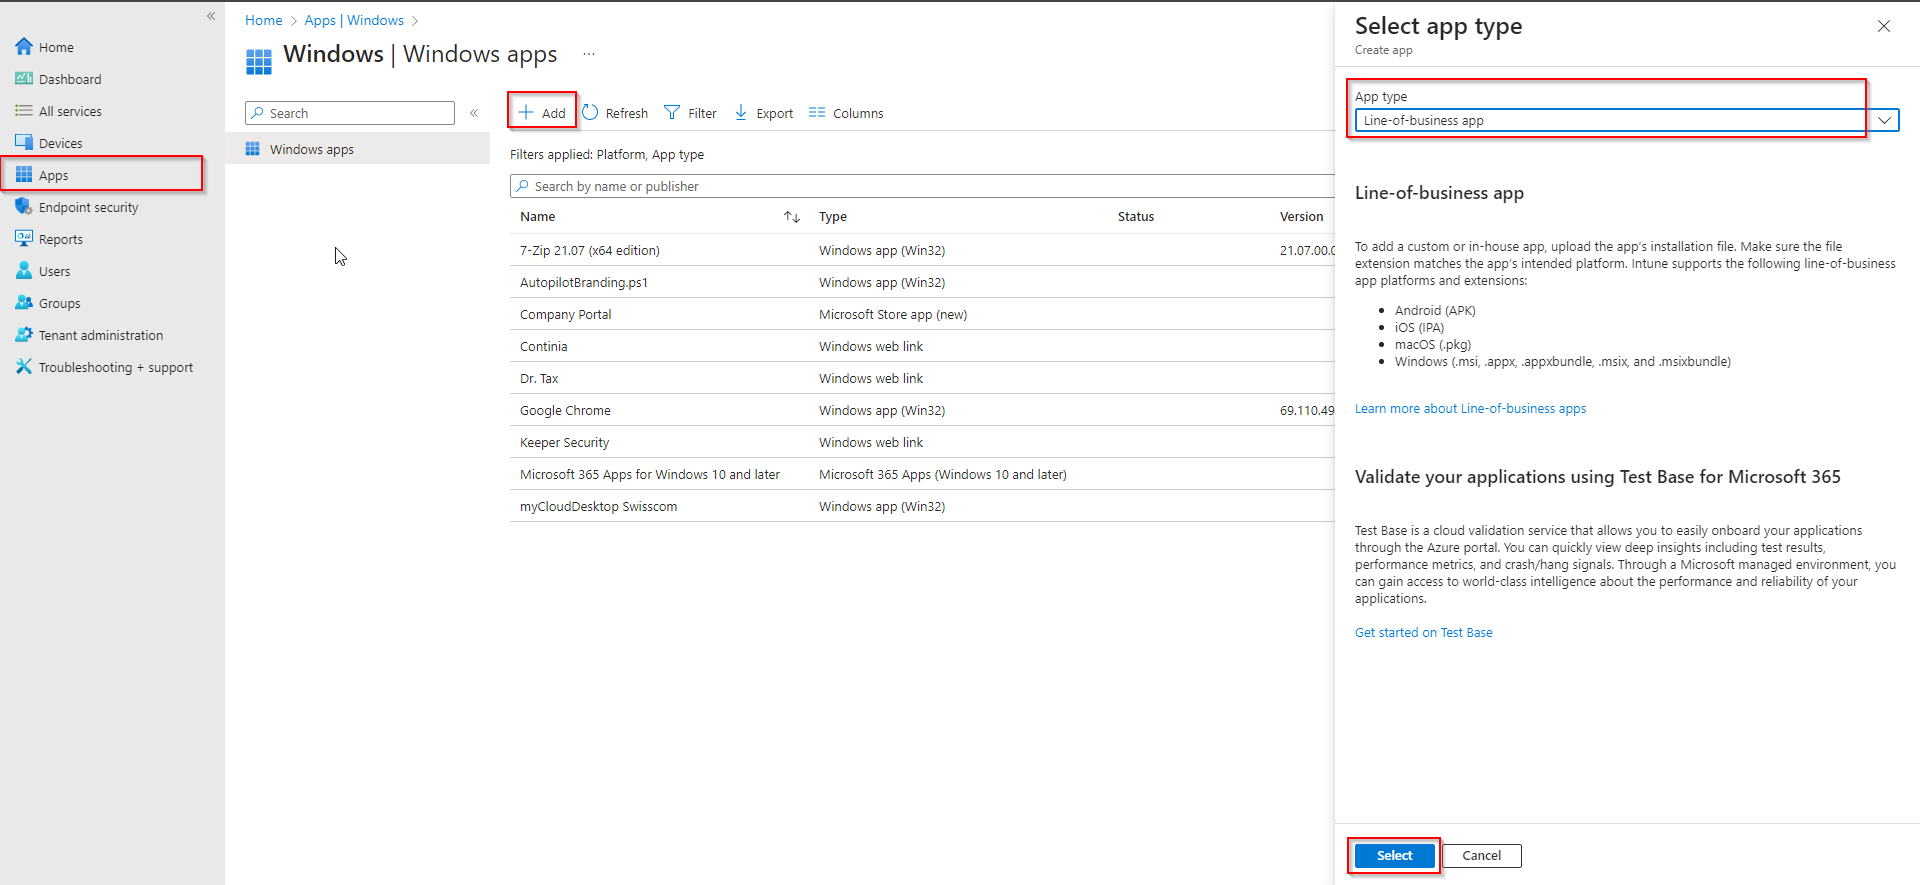Click the Search by name or publisher field

click(922, 186)
